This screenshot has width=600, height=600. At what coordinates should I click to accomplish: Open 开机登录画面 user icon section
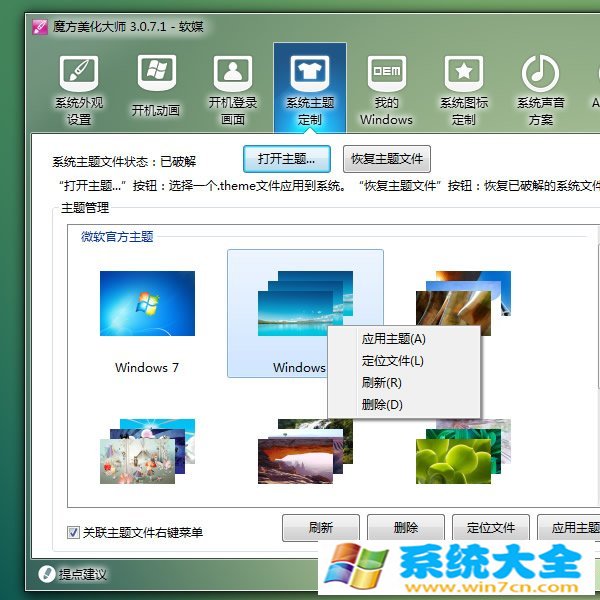[x=233, y=90]
